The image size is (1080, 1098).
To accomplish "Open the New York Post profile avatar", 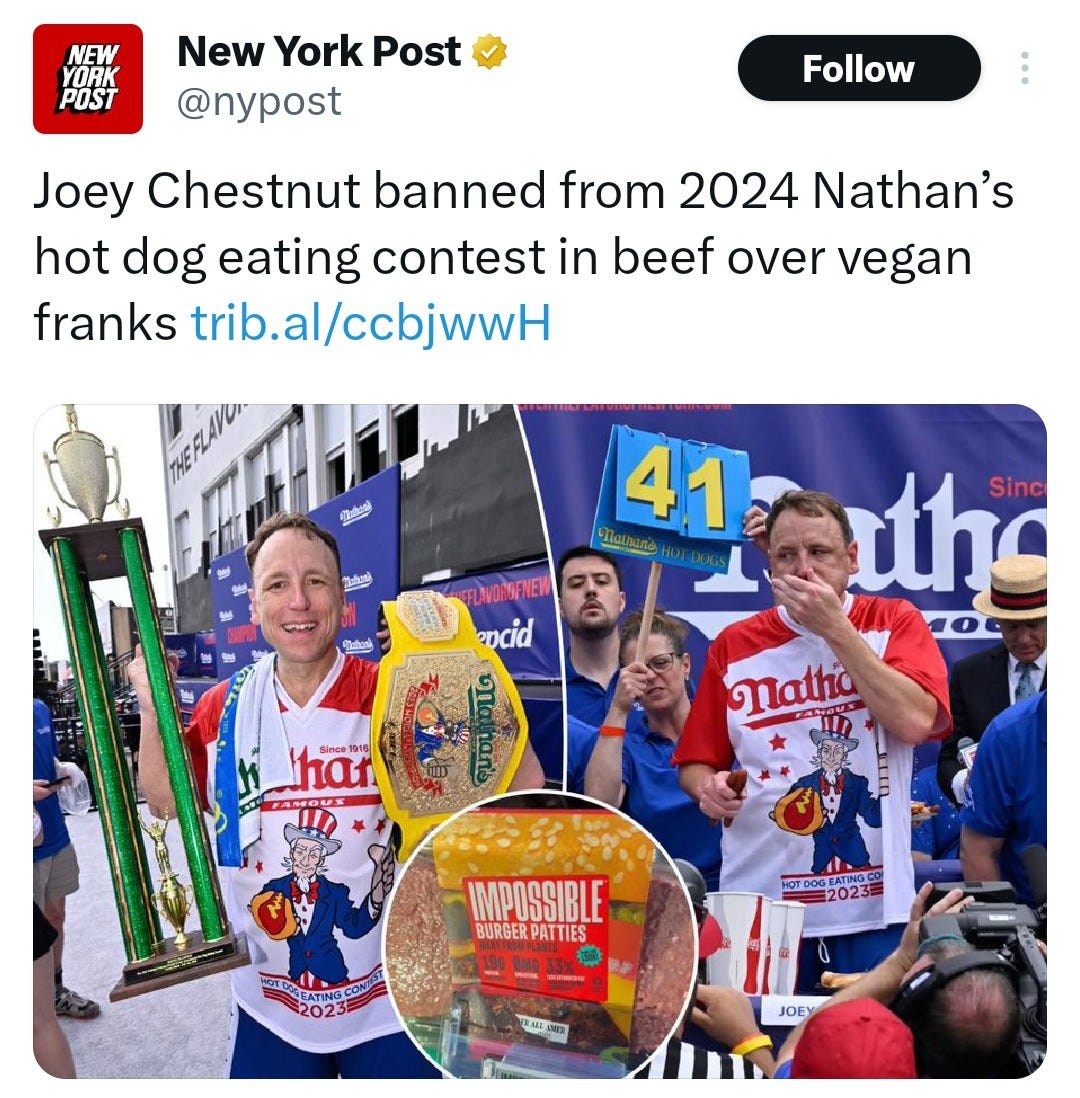I will [88, 78].
